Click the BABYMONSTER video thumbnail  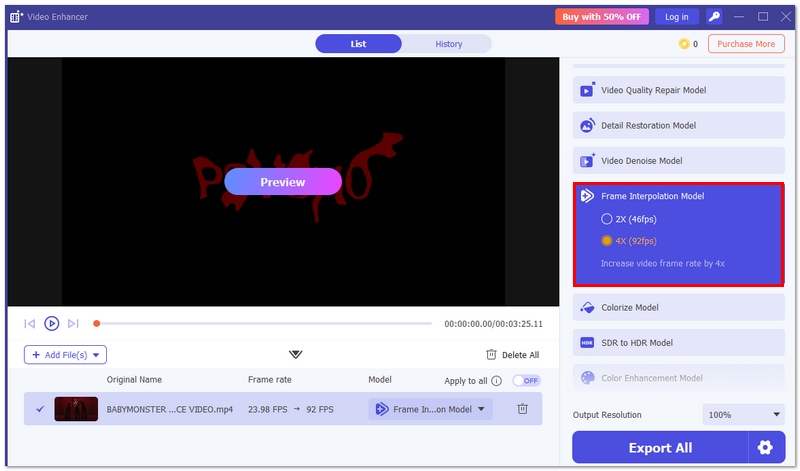[x=76, y=409]
